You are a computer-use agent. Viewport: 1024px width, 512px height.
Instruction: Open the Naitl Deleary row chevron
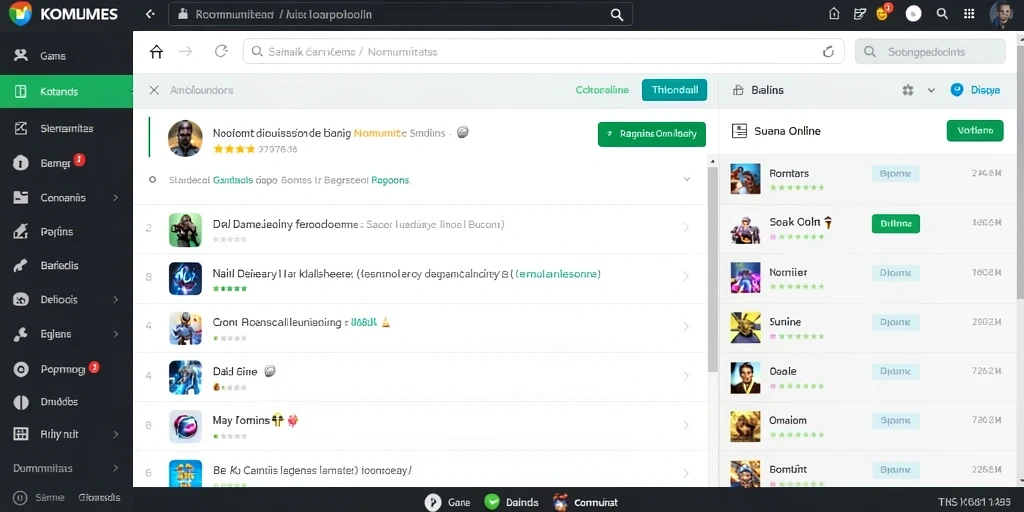[686, 276]
